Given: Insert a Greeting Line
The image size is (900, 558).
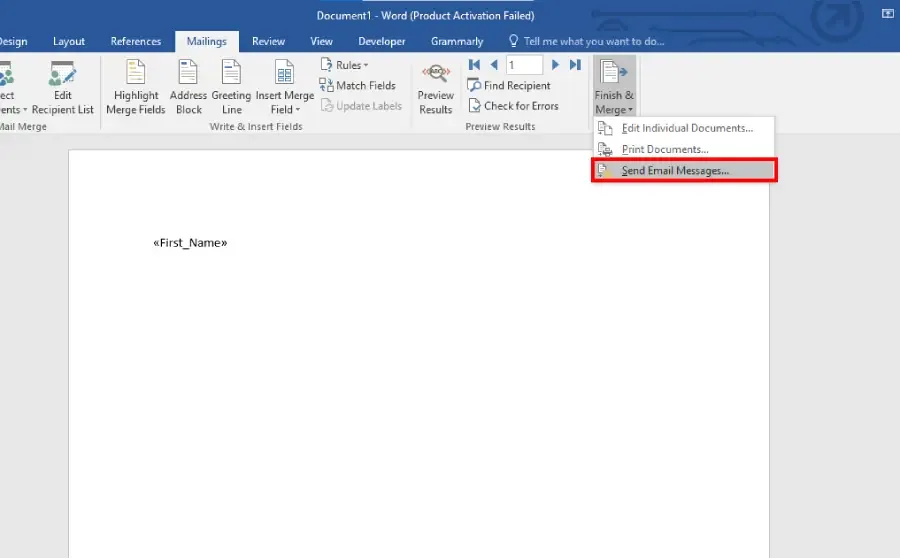Looking at the screenshot, I should [x=231, y=88].
